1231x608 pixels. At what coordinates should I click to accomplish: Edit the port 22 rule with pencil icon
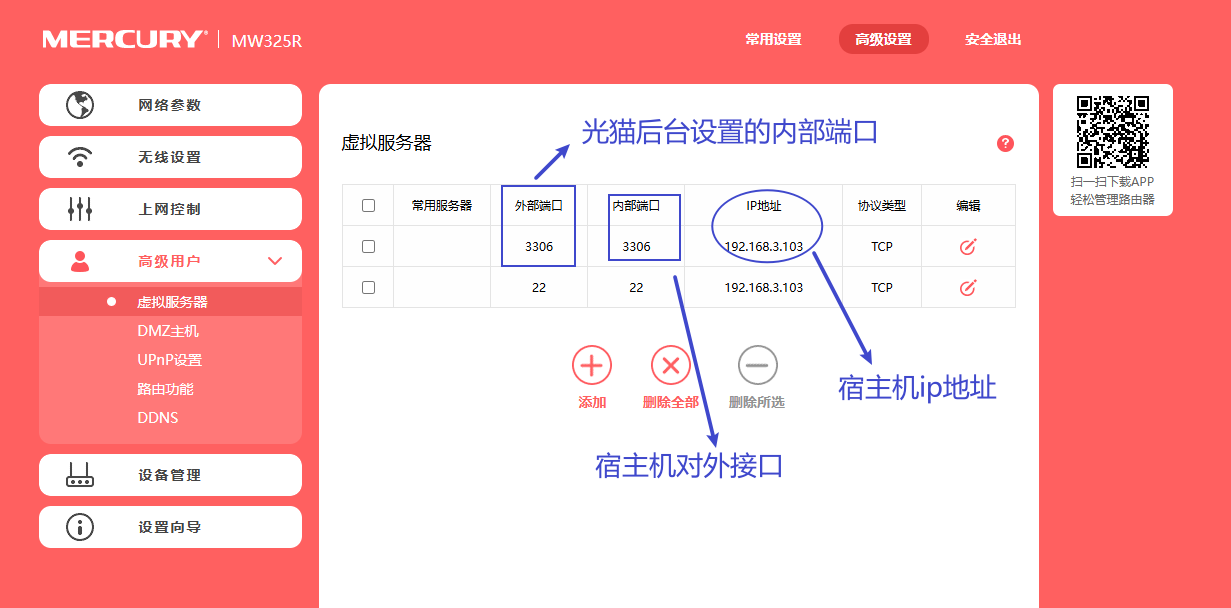pyautogui.click(x=967, y=288)
